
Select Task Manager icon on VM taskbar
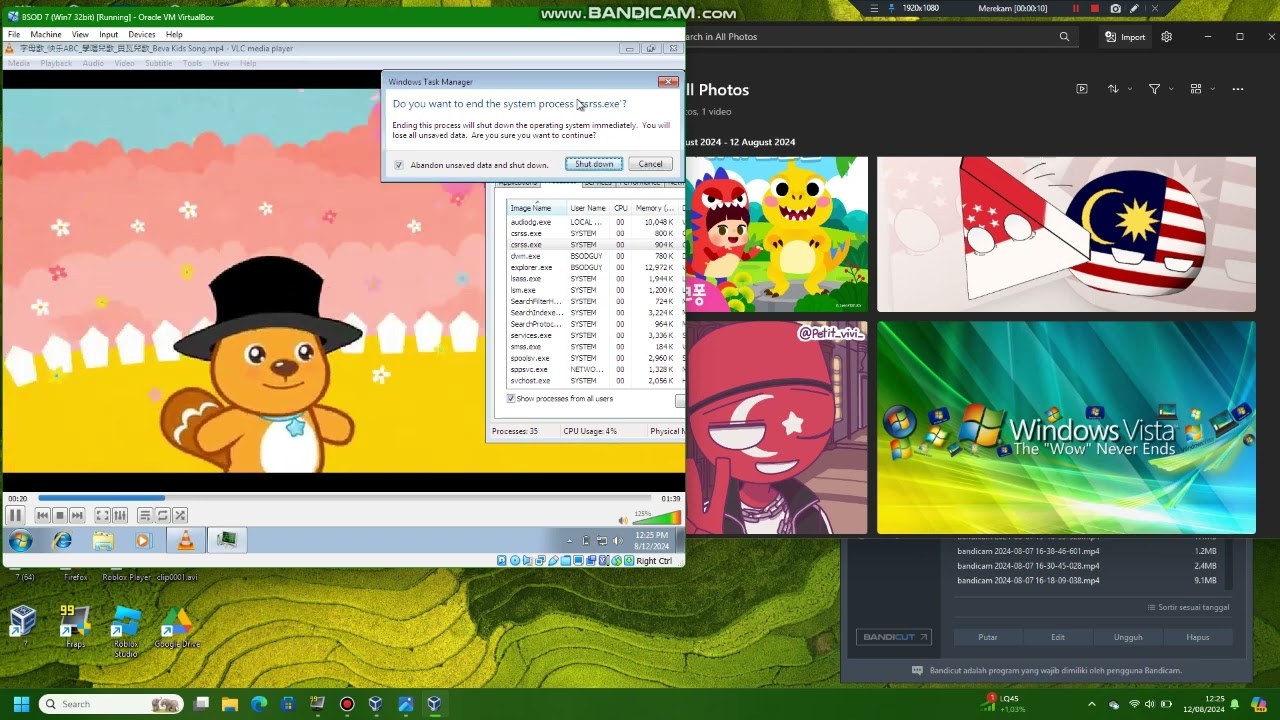(227, 541)
